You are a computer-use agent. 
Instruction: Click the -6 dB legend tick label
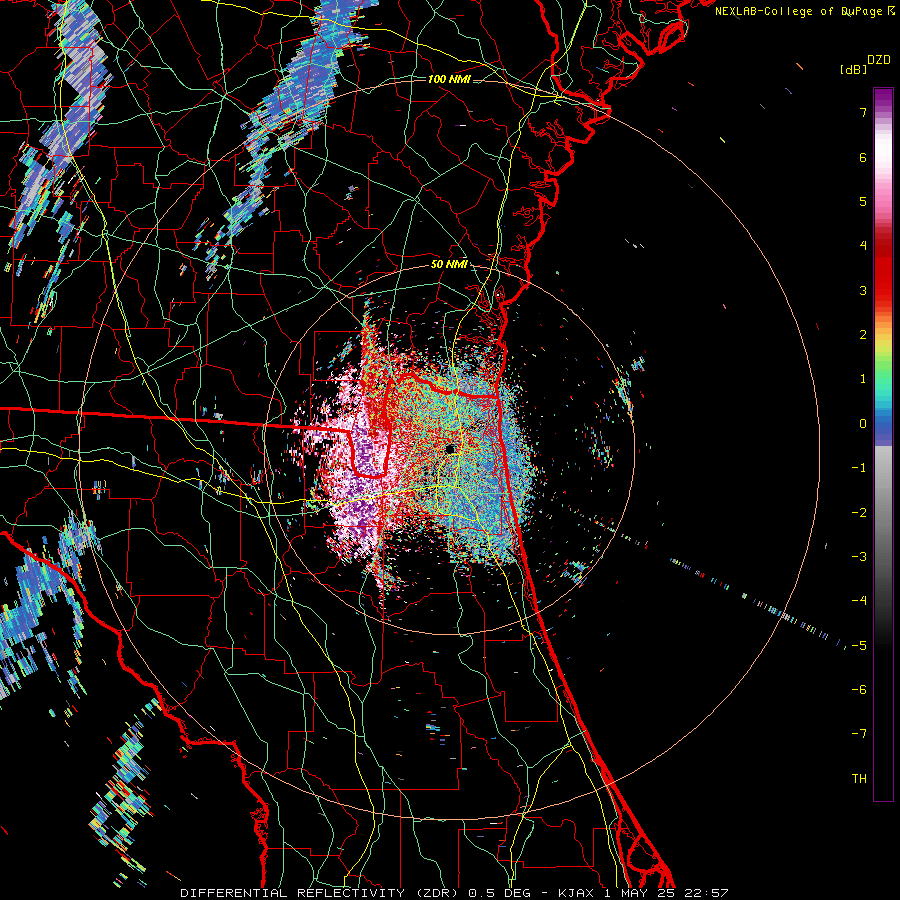859,690
